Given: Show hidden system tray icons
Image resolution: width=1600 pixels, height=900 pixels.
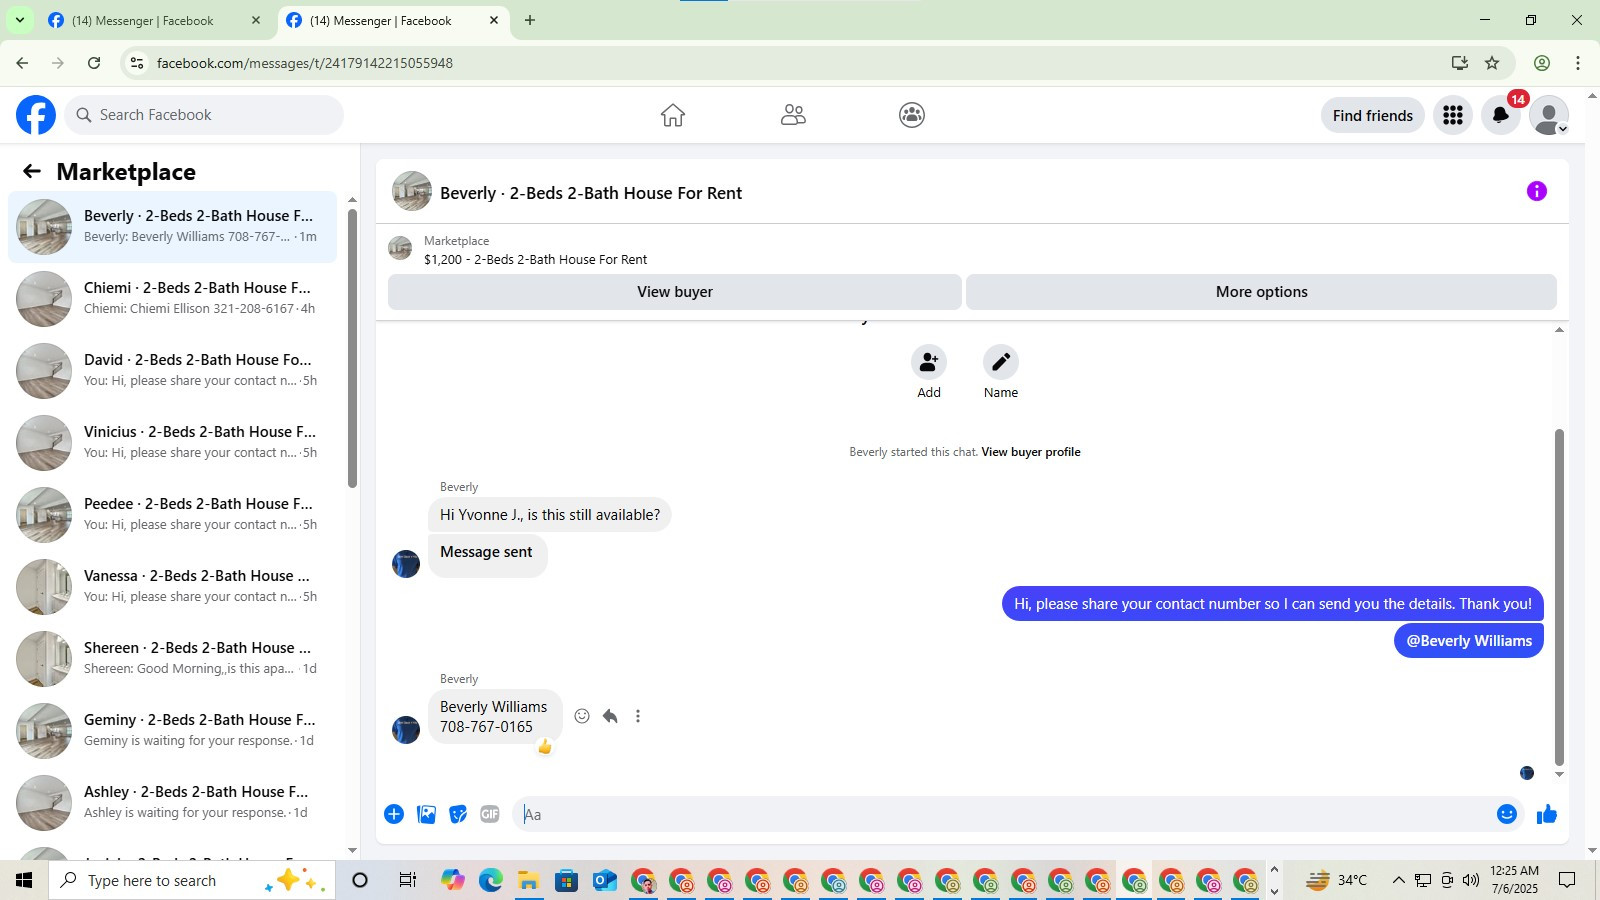Looking at the screenshot, I should click(1398, 880).
